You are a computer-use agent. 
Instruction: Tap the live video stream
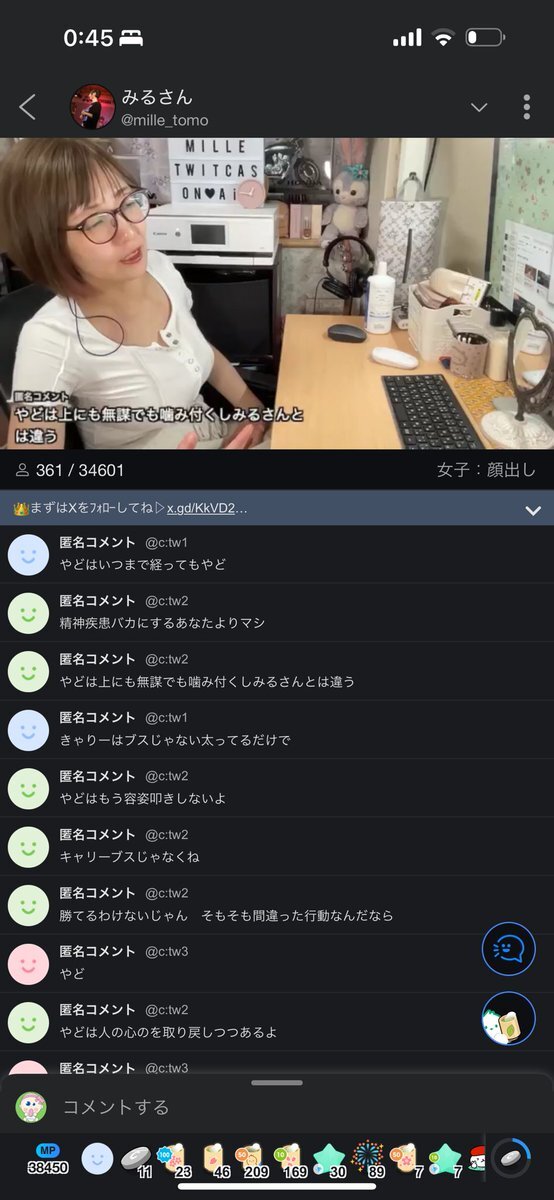point(277,293)
